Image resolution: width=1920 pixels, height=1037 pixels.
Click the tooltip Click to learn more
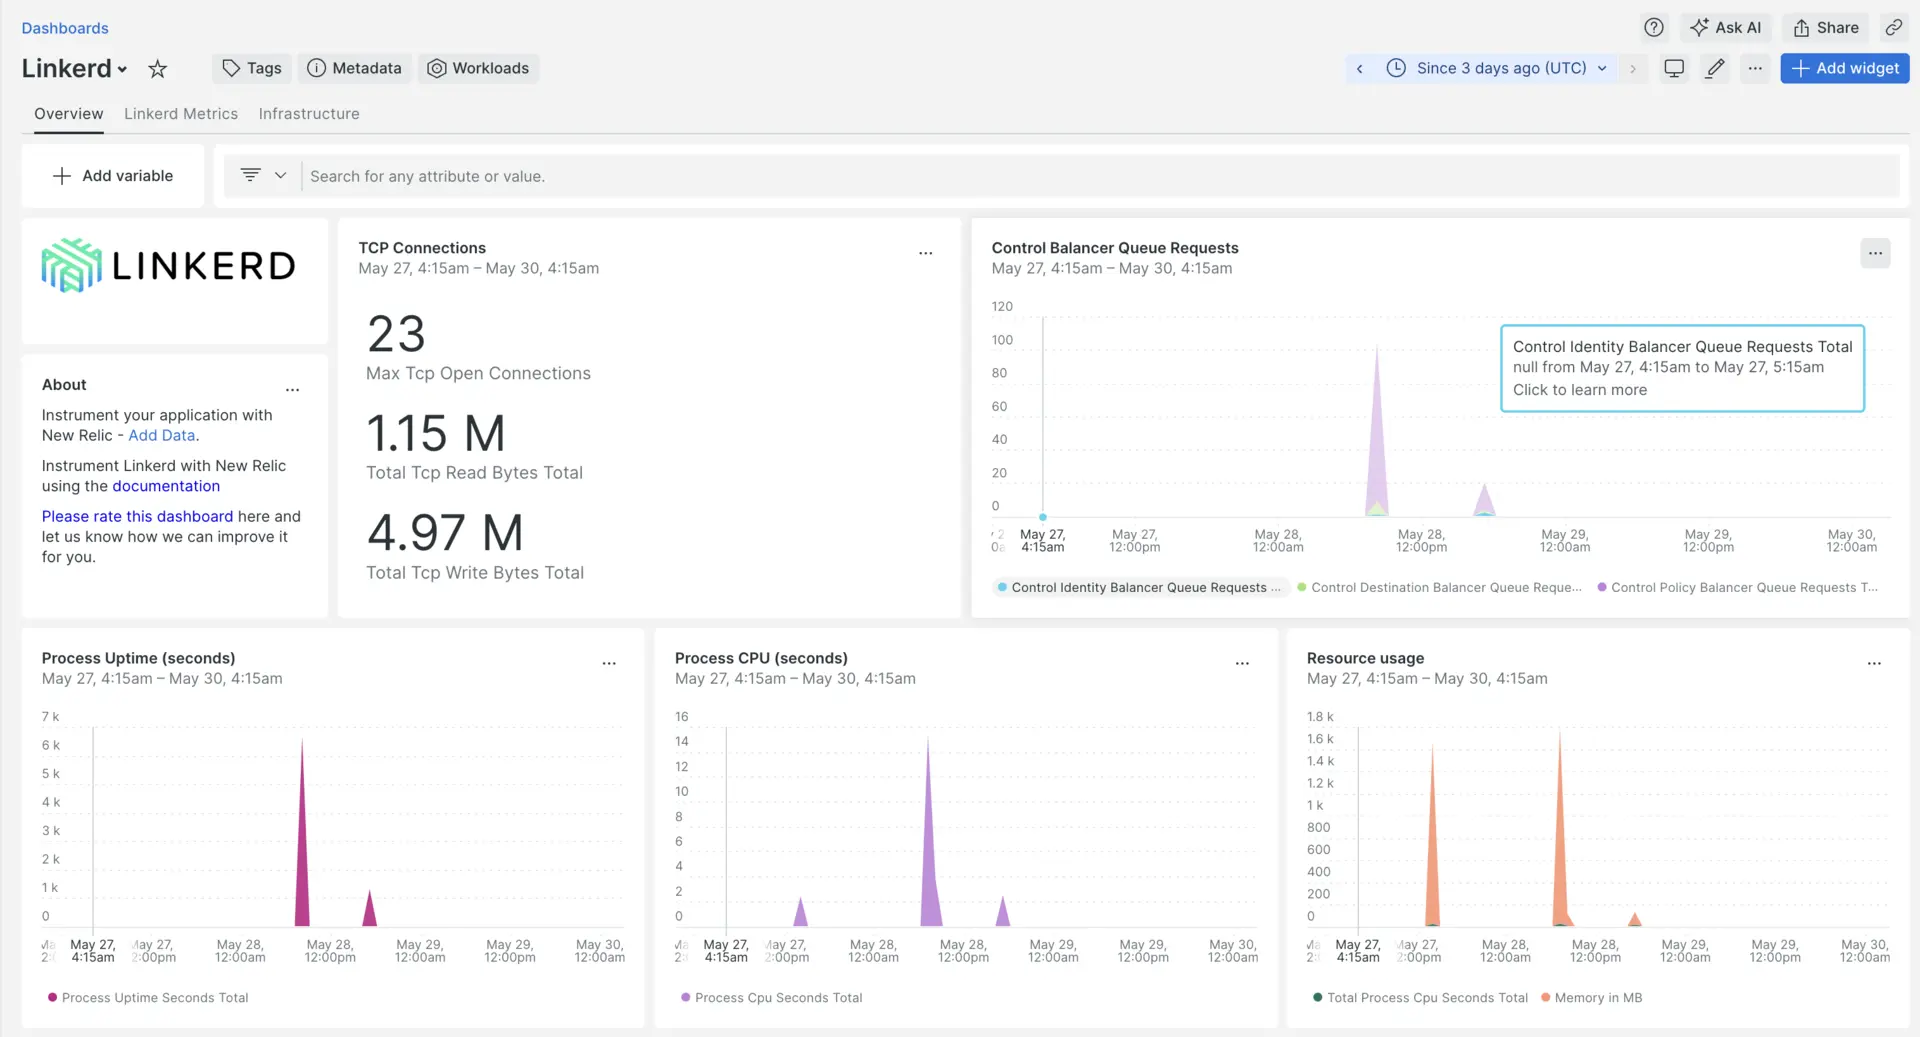coord(1580,390)
